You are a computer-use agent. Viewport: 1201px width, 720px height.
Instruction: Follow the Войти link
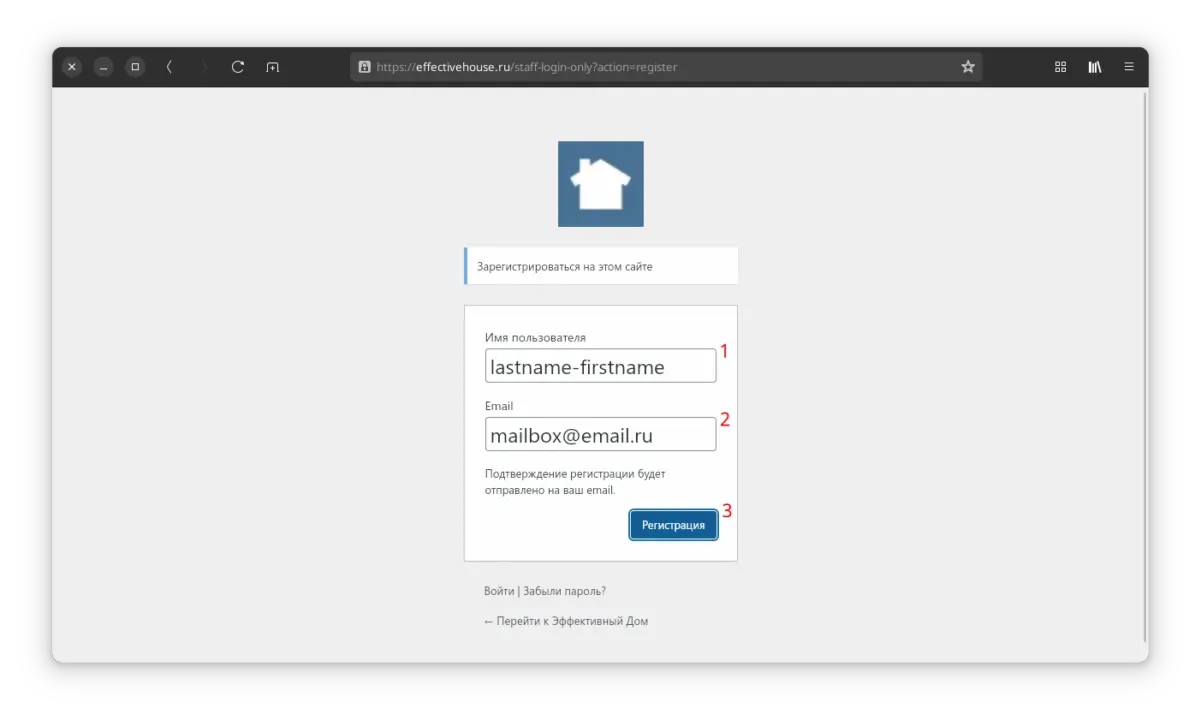click(498, 591)
